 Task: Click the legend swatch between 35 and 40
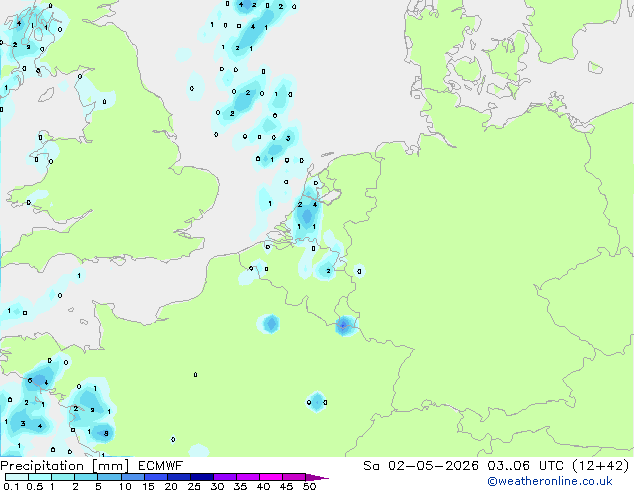248,477
